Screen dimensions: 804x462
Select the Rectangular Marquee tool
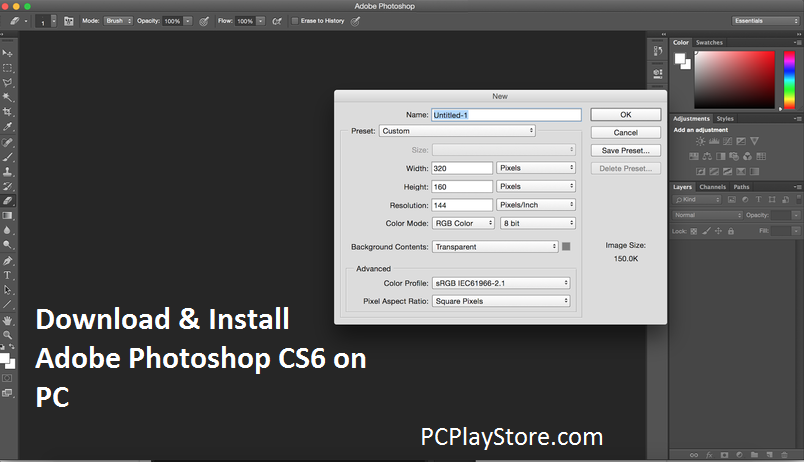tap(8, 68)
